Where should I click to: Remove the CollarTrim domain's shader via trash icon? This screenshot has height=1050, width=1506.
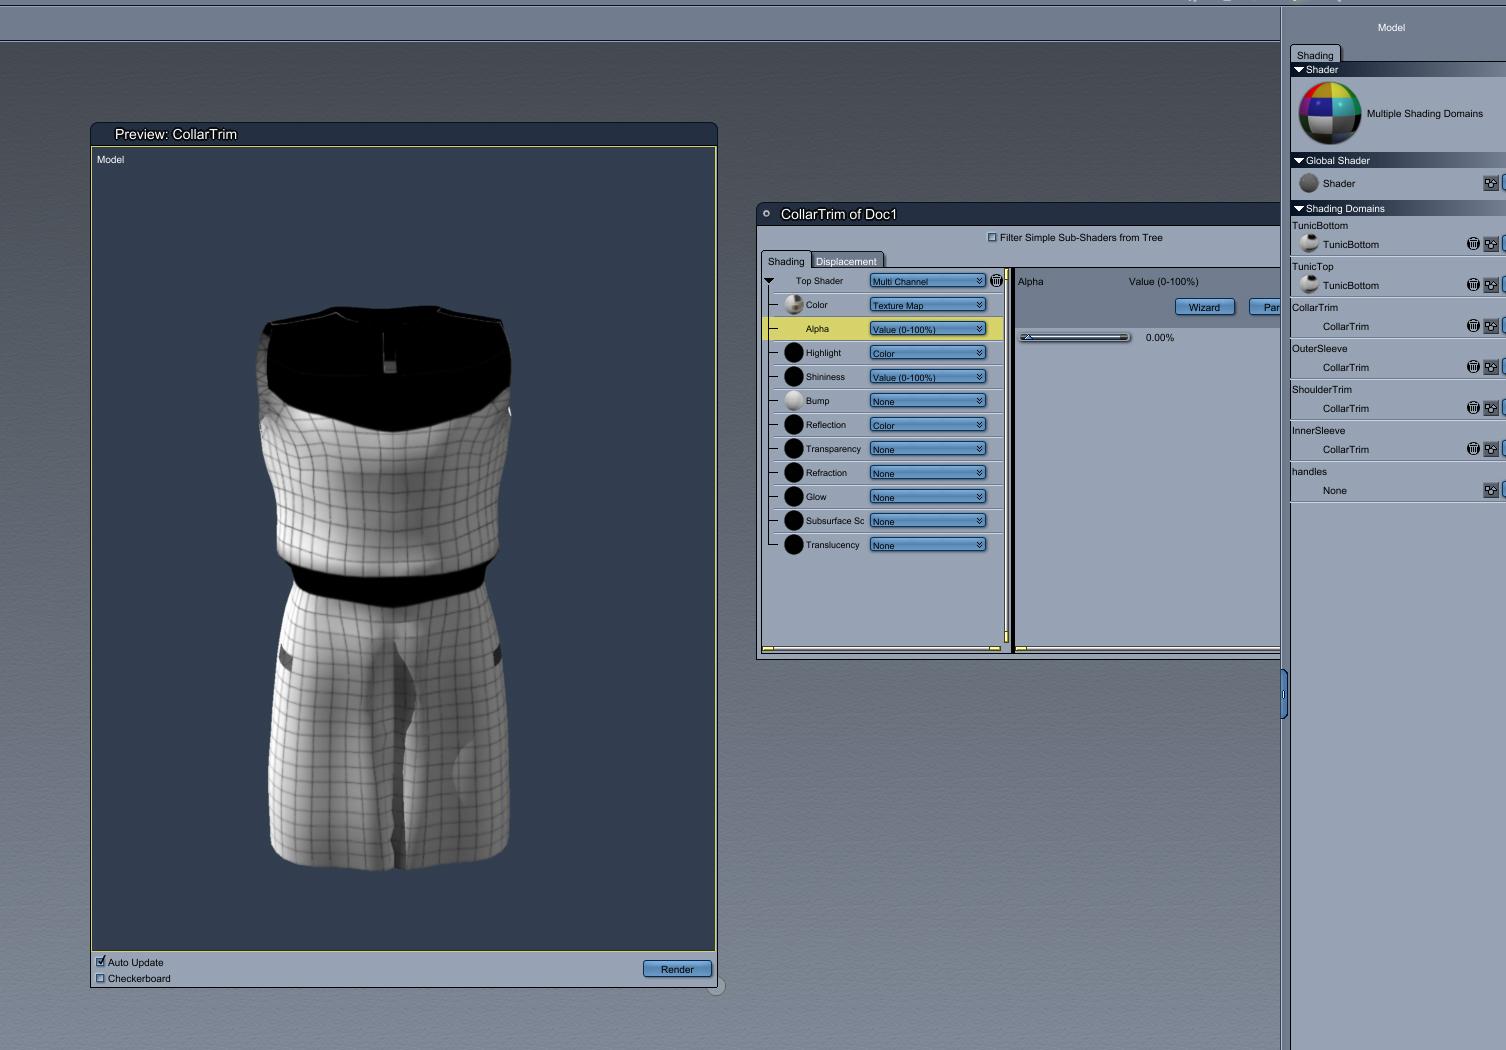(x=1473, y=326)
